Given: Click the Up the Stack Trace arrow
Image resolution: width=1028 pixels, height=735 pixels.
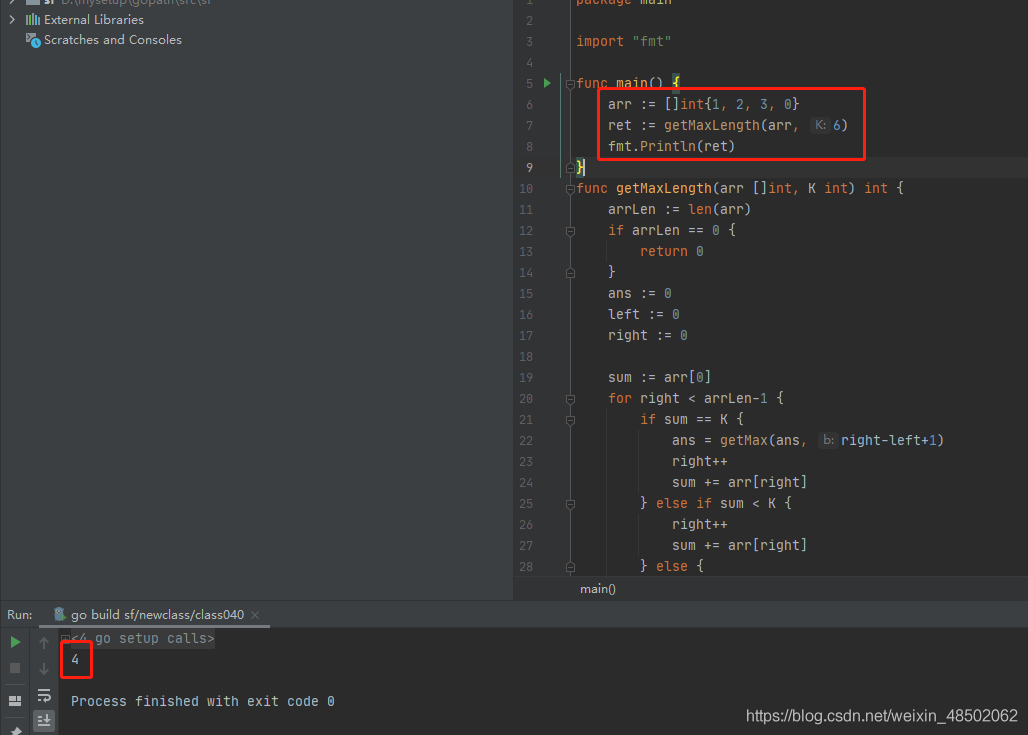Looking at the screenshot, I should pos(44,643).
